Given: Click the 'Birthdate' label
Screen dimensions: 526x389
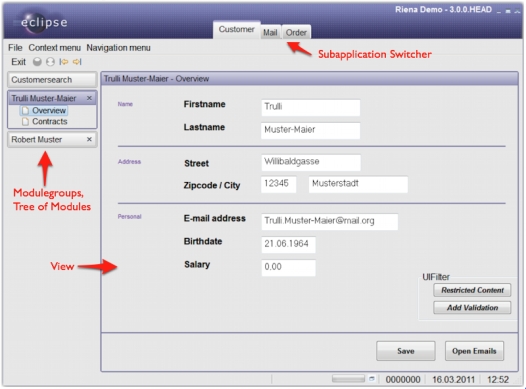Looking at the screenshot, I should pos(203,241).
